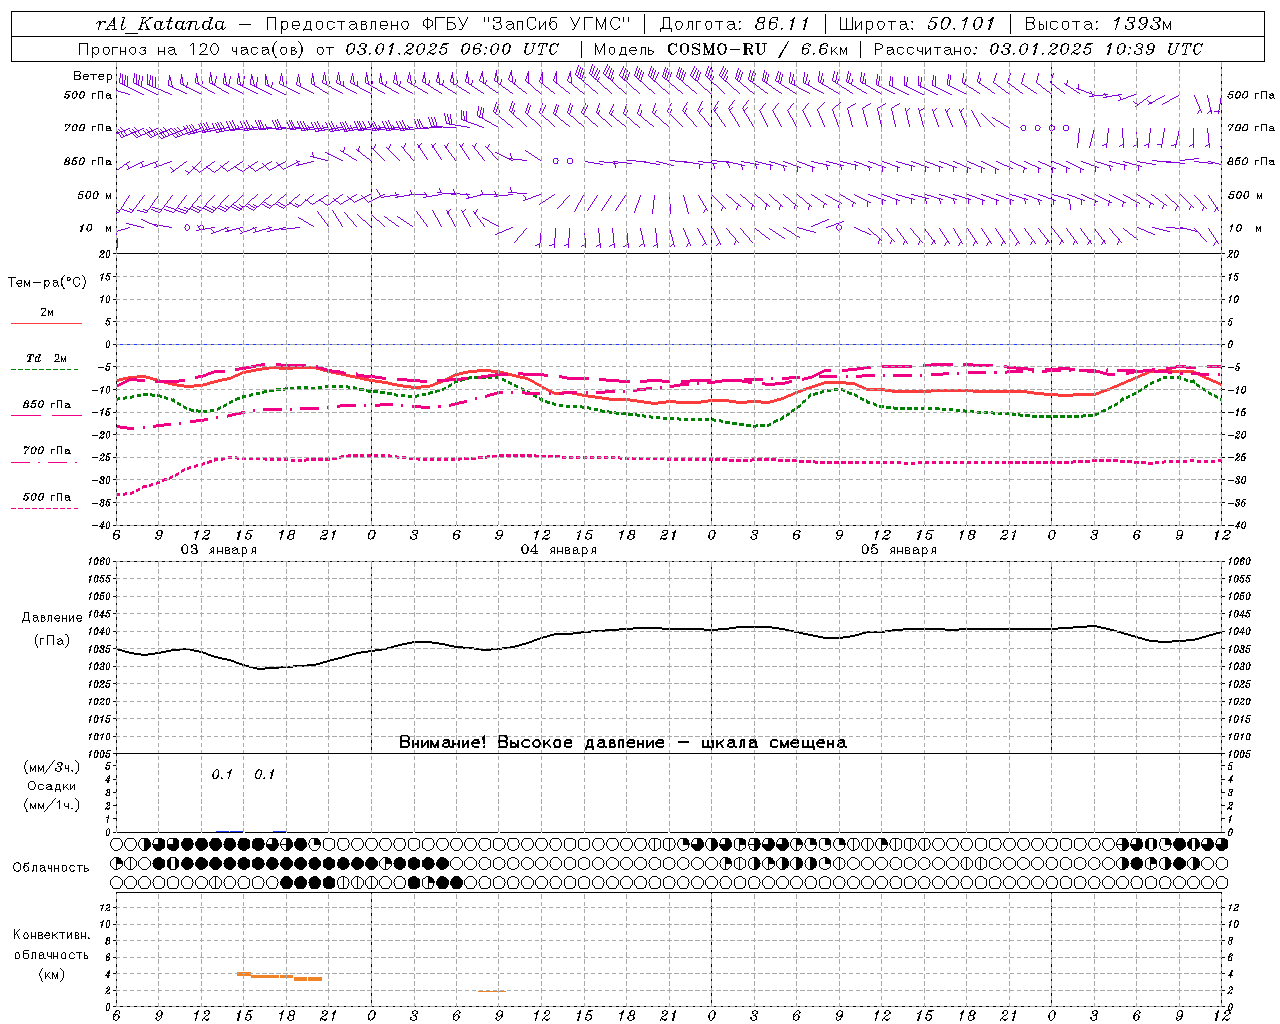1280x1024 pixels.
Task: Click the Модель COSMO-RU / 6.6км label
Action: (720, 49)
